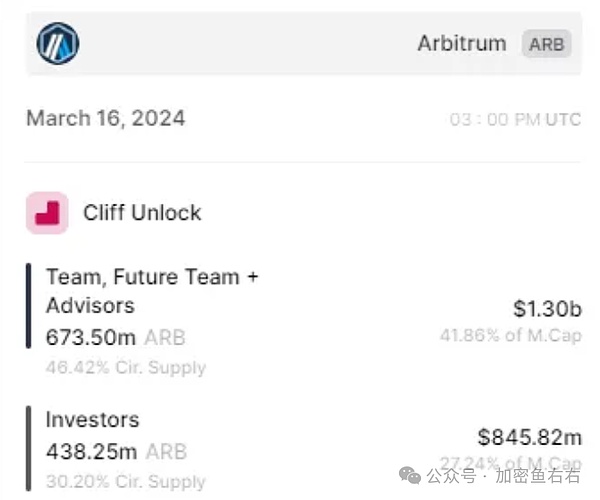Open the Investors allocation entry

coord(92,420)
